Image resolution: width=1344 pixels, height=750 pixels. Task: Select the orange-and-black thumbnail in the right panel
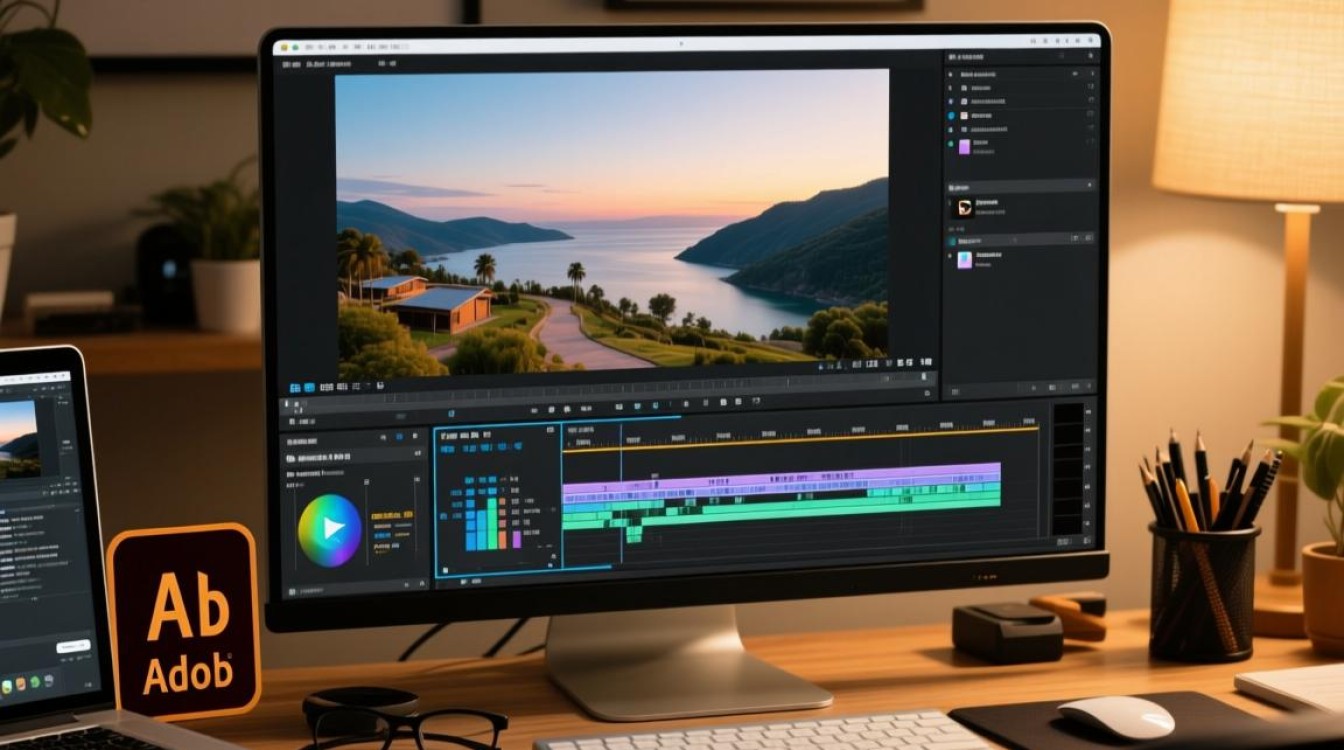coord(964,208)
